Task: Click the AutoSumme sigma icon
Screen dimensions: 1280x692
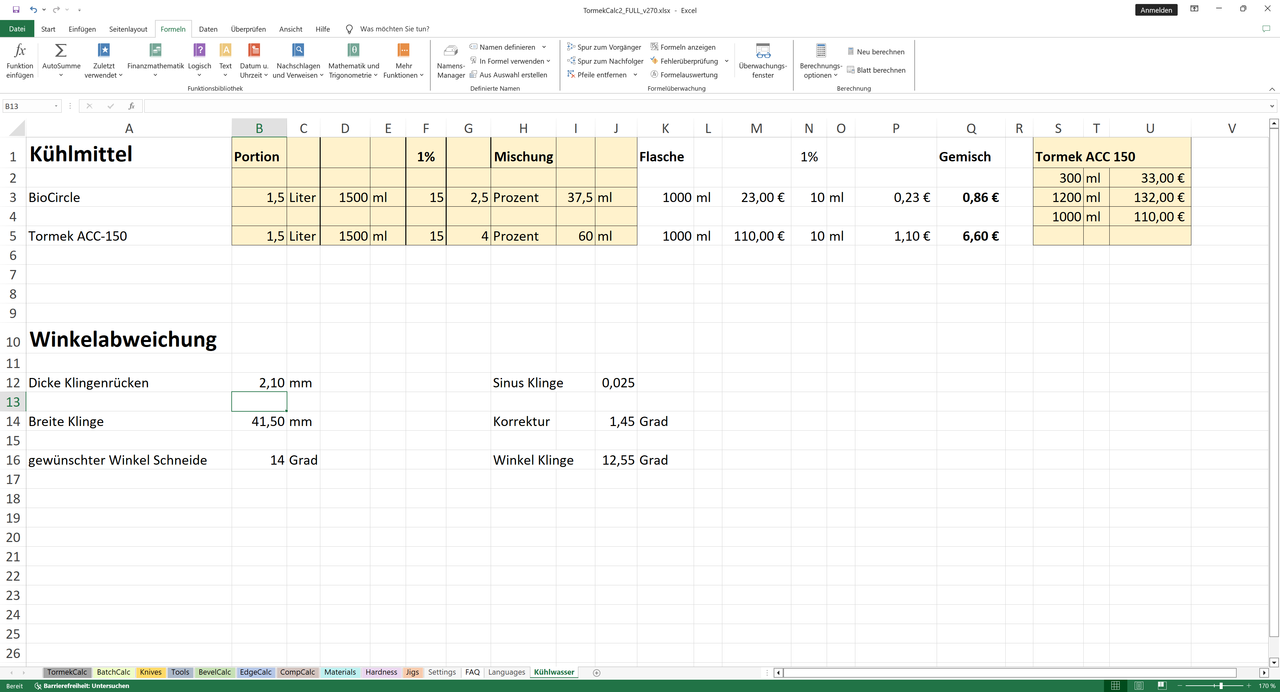Action: pyautogui.click(x=61, y=50)
